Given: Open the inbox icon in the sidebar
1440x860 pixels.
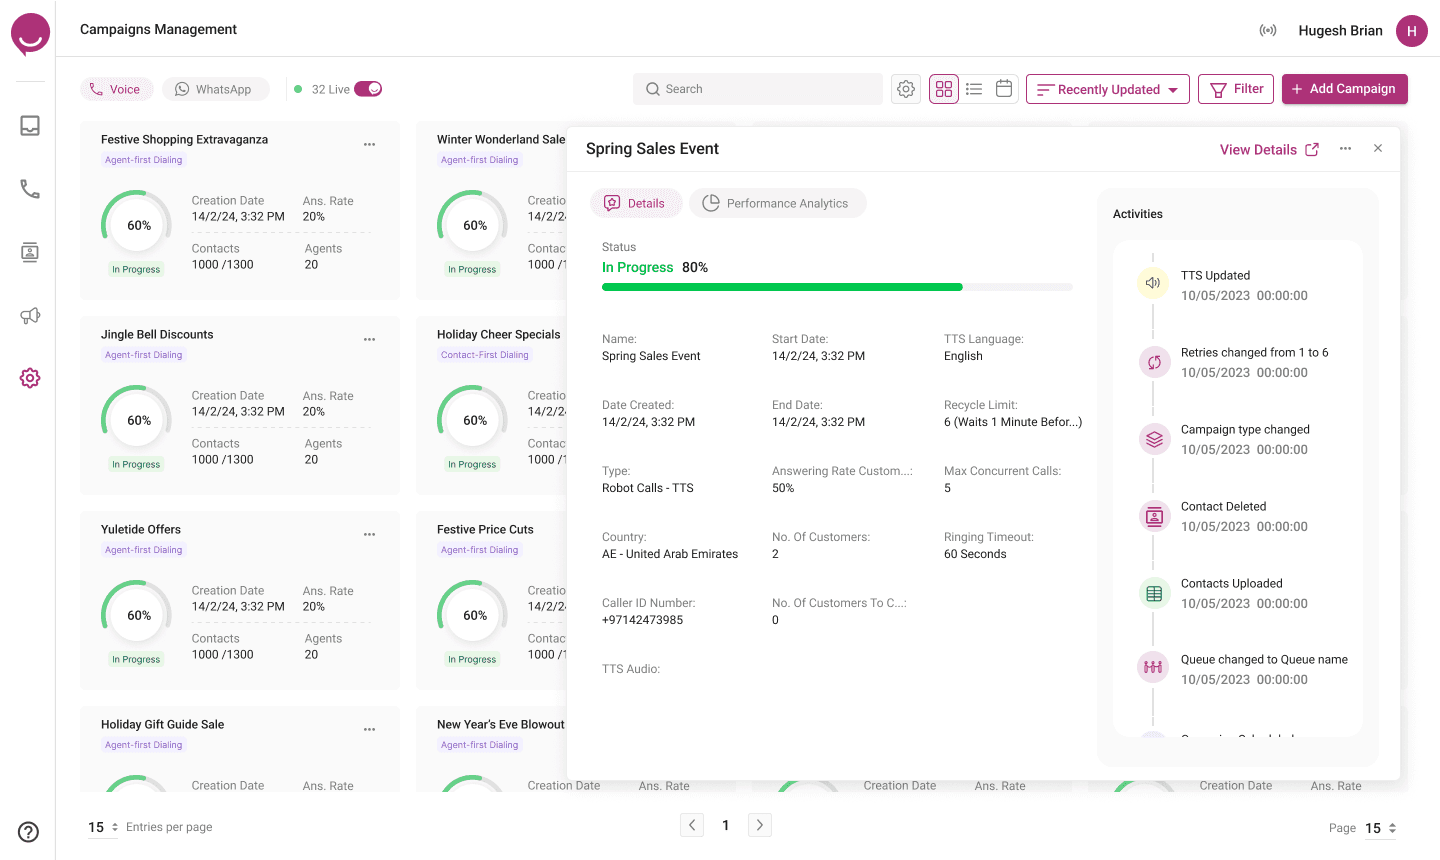Looking at the screenshot, I should click(x=30, y=125).
